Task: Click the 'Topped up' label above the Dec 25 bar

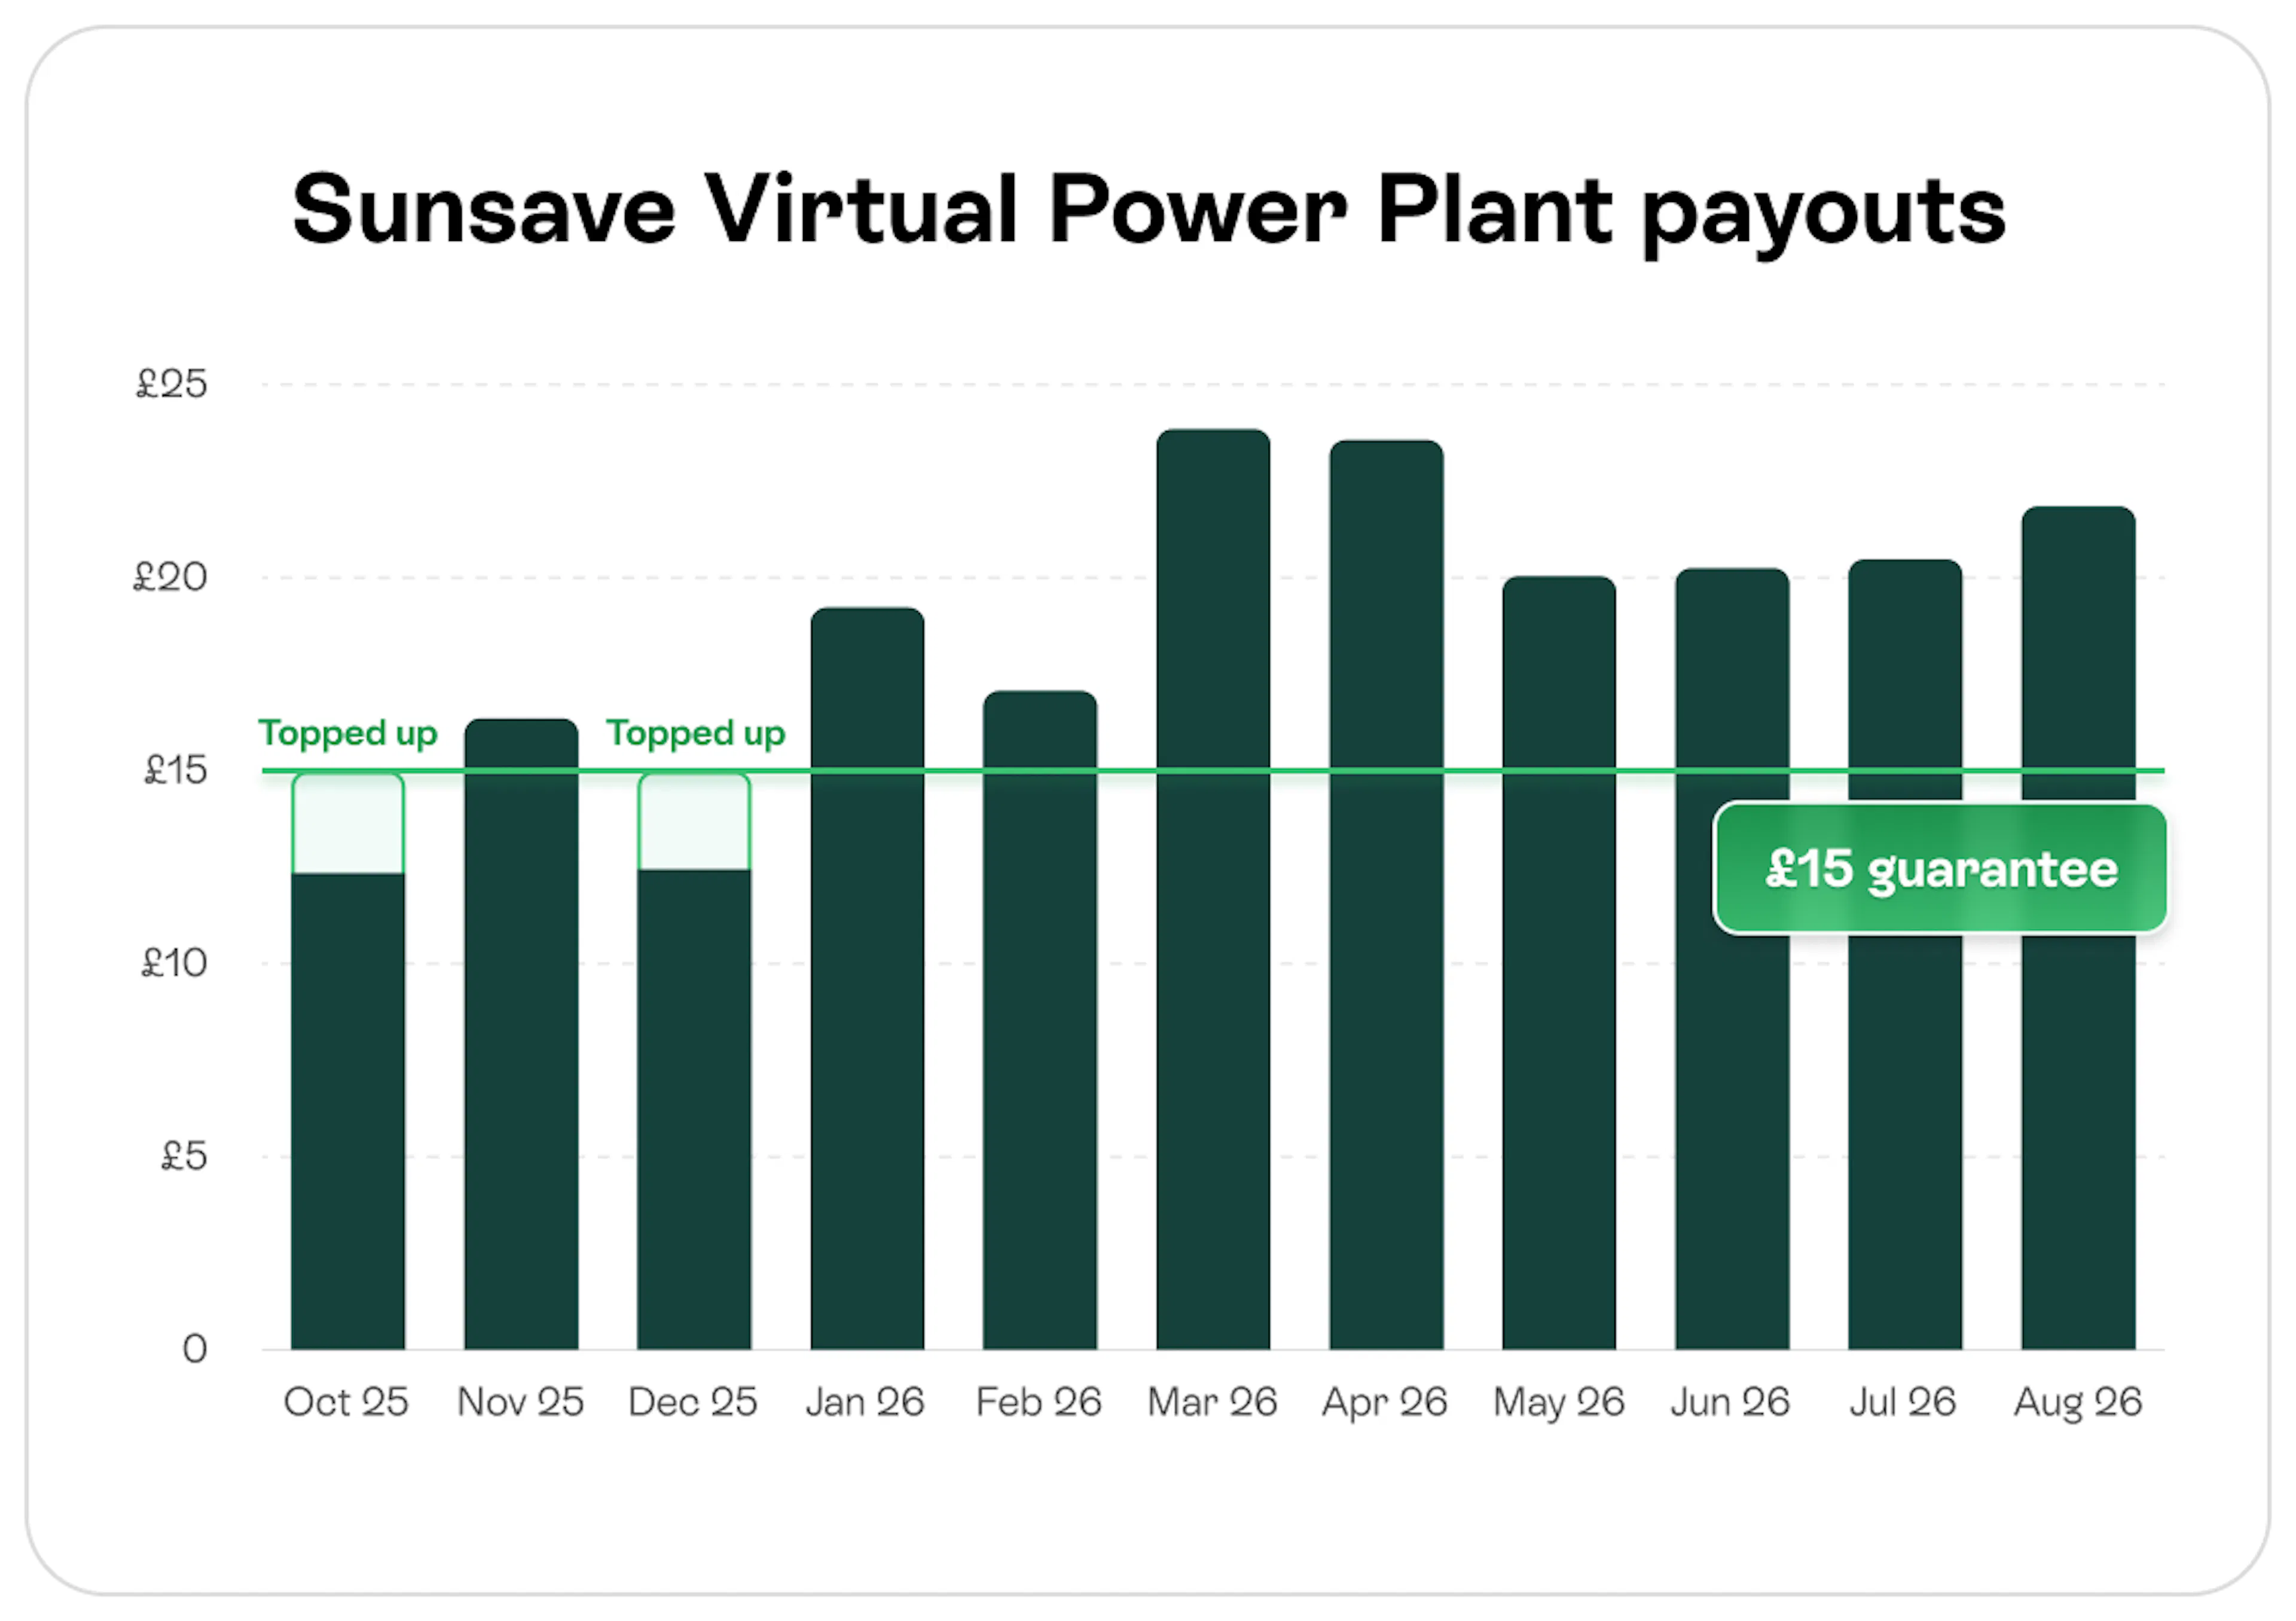Action: tap(695, 734)
